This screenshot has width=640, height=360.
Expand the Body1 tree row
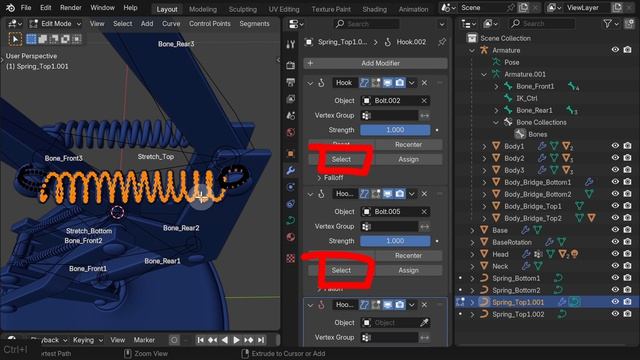pos(484,146)
